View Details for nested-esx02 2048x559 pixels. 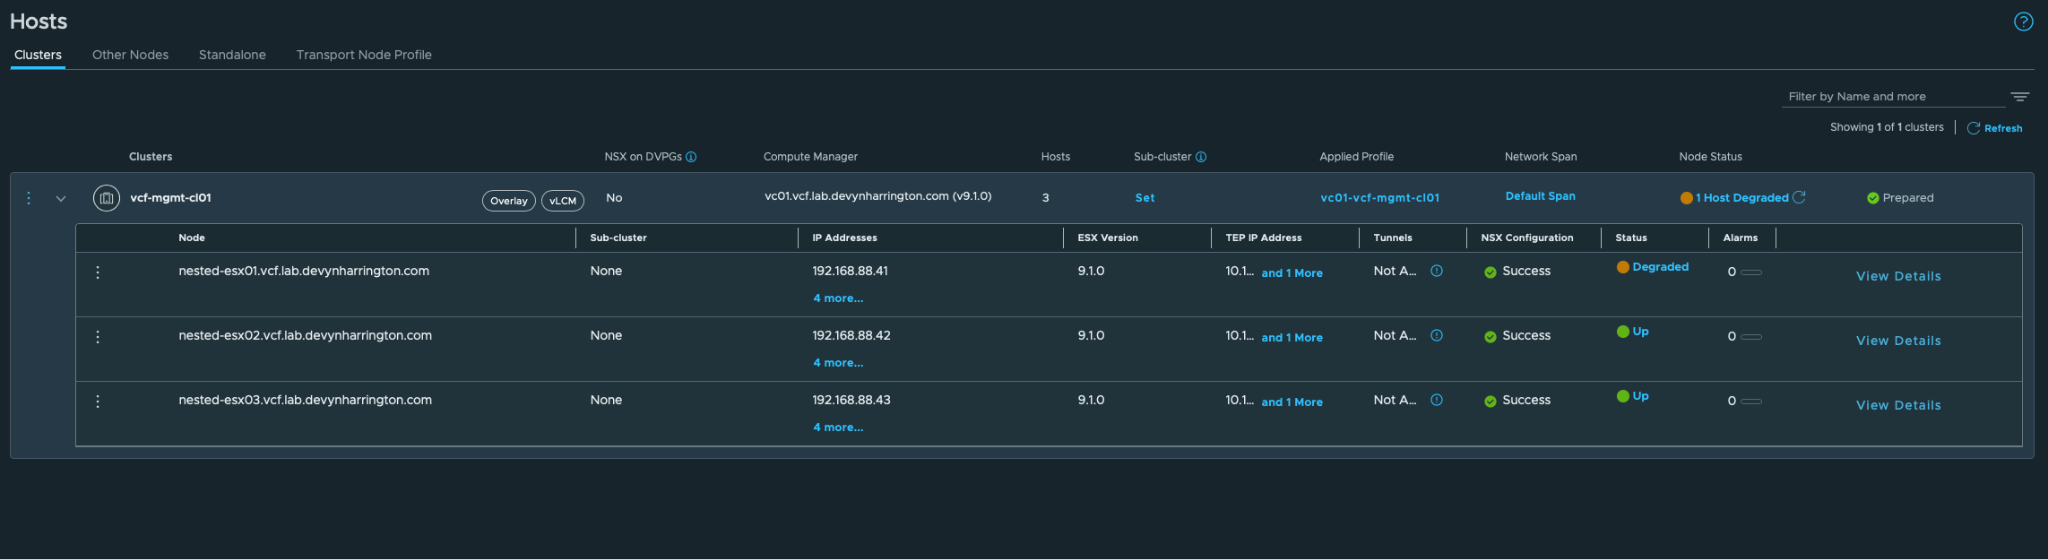[1898, 341]
